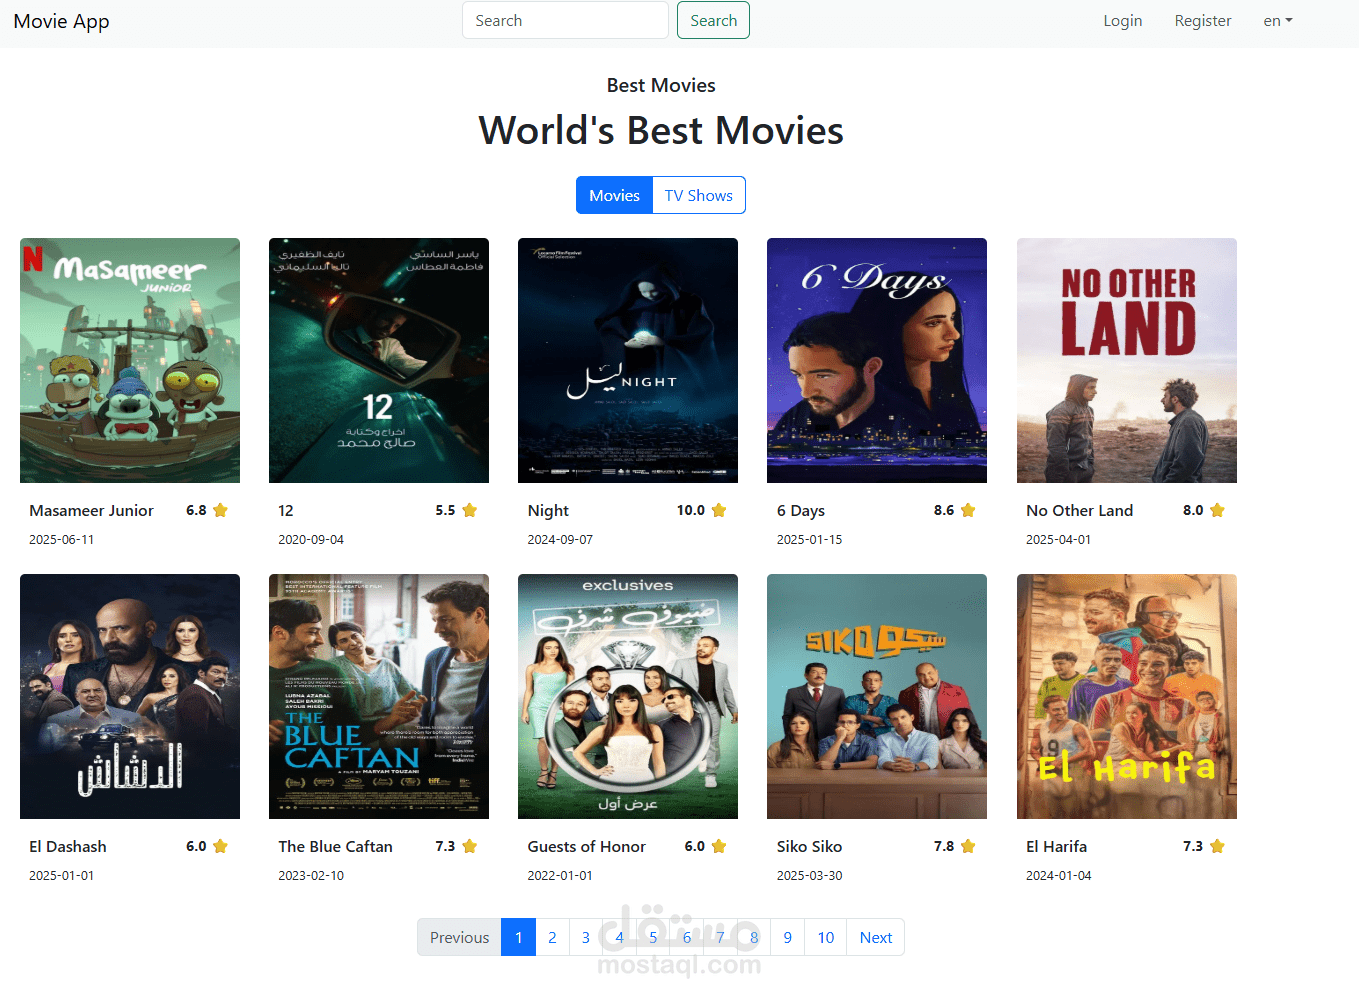
Task: Go to pagination page 4
Action: pos(619,937)
